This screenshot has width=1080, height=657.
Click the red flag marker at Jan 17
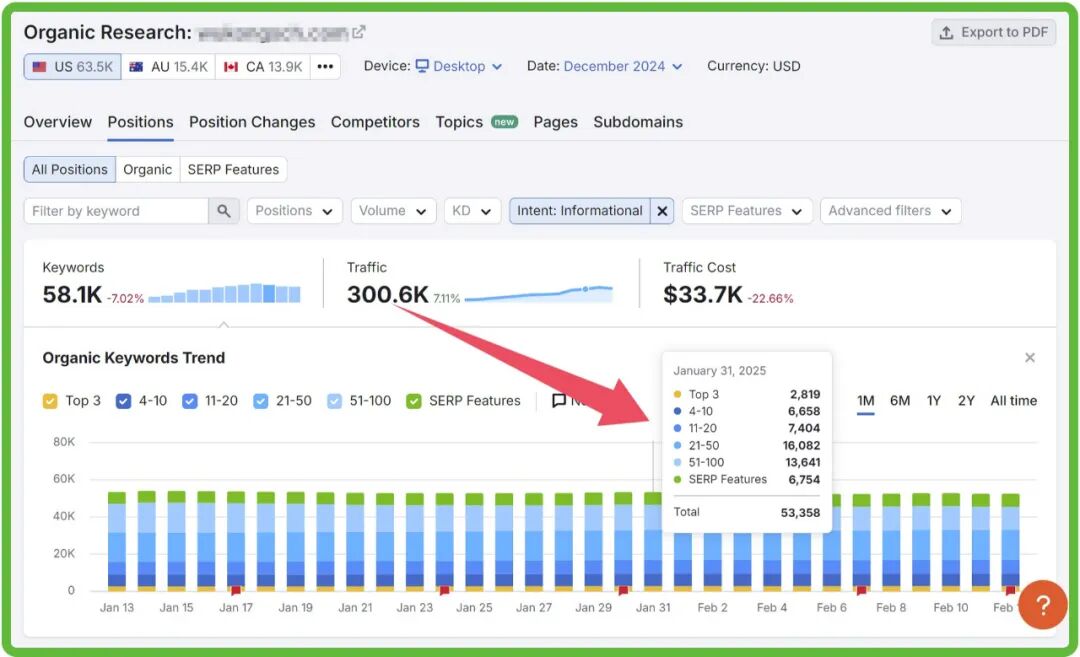coord(236,591)
